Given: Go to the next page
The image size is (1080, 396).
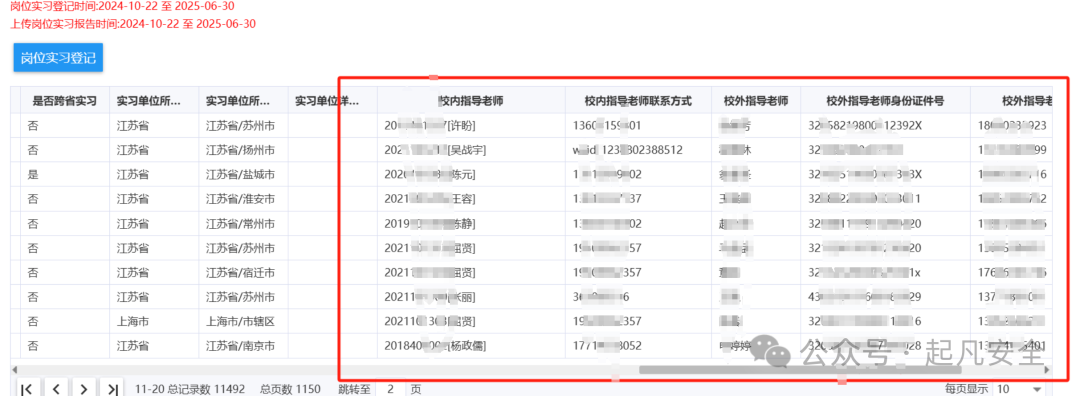Looking at the screenshot, I should click(x=84, y=389).
